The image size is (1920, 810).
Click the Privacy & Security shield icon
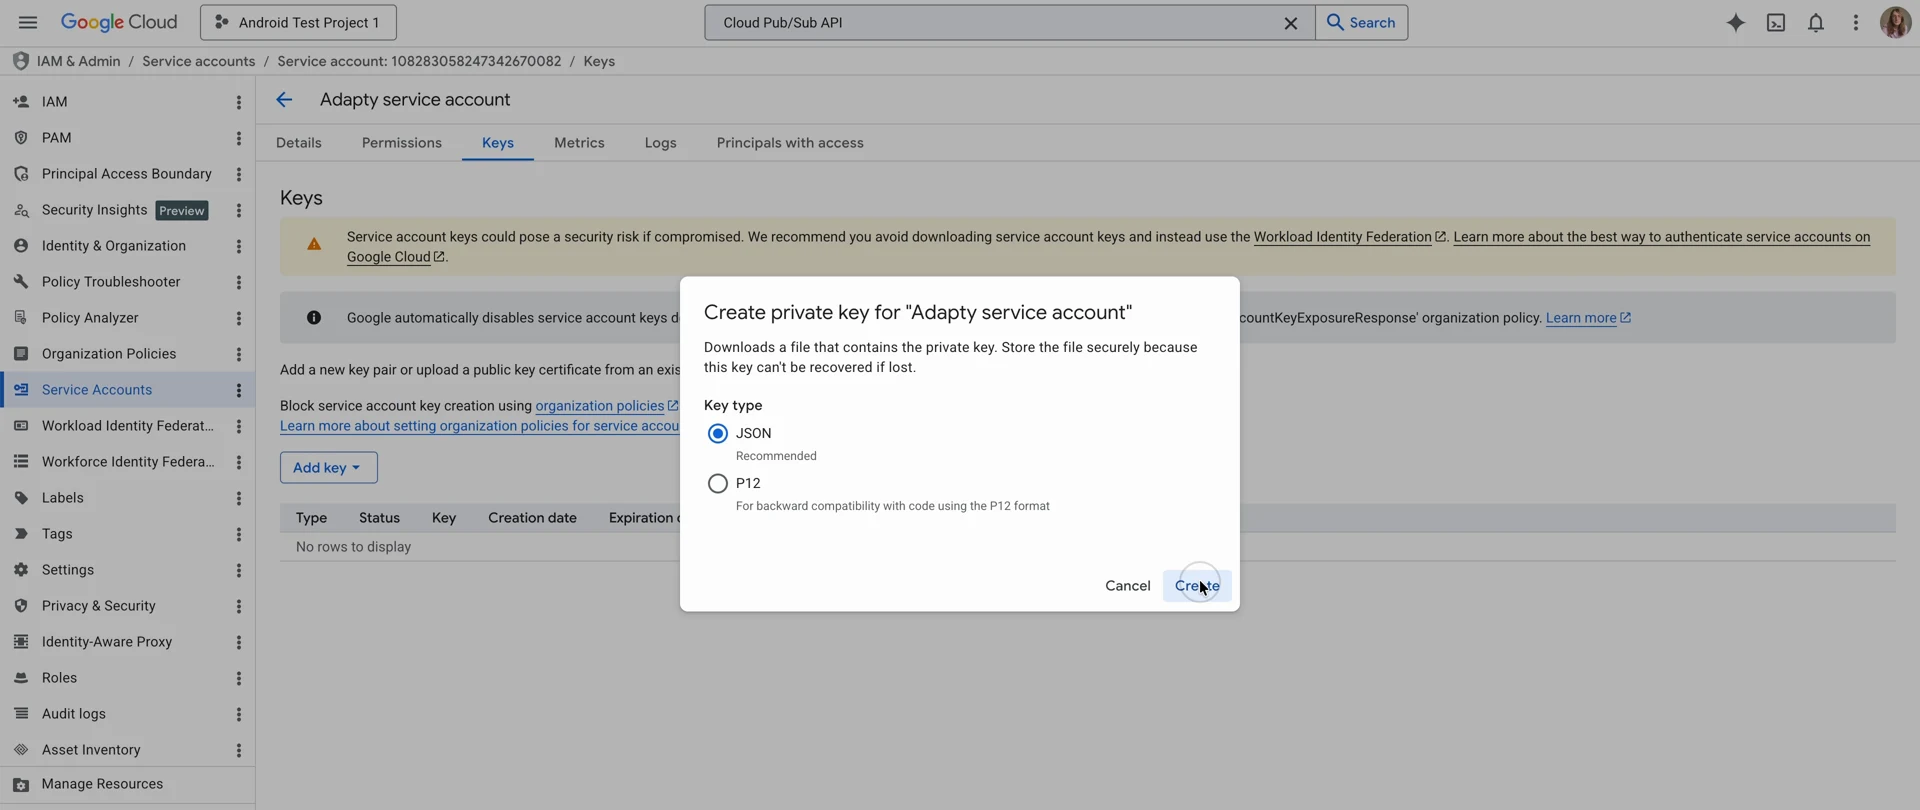[x=21, y=606]
